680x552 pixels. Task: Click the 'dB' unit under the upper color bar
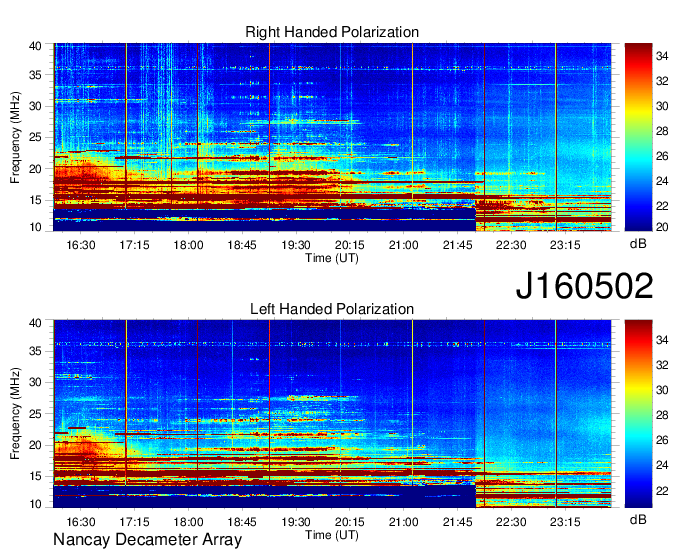(638, 244)
